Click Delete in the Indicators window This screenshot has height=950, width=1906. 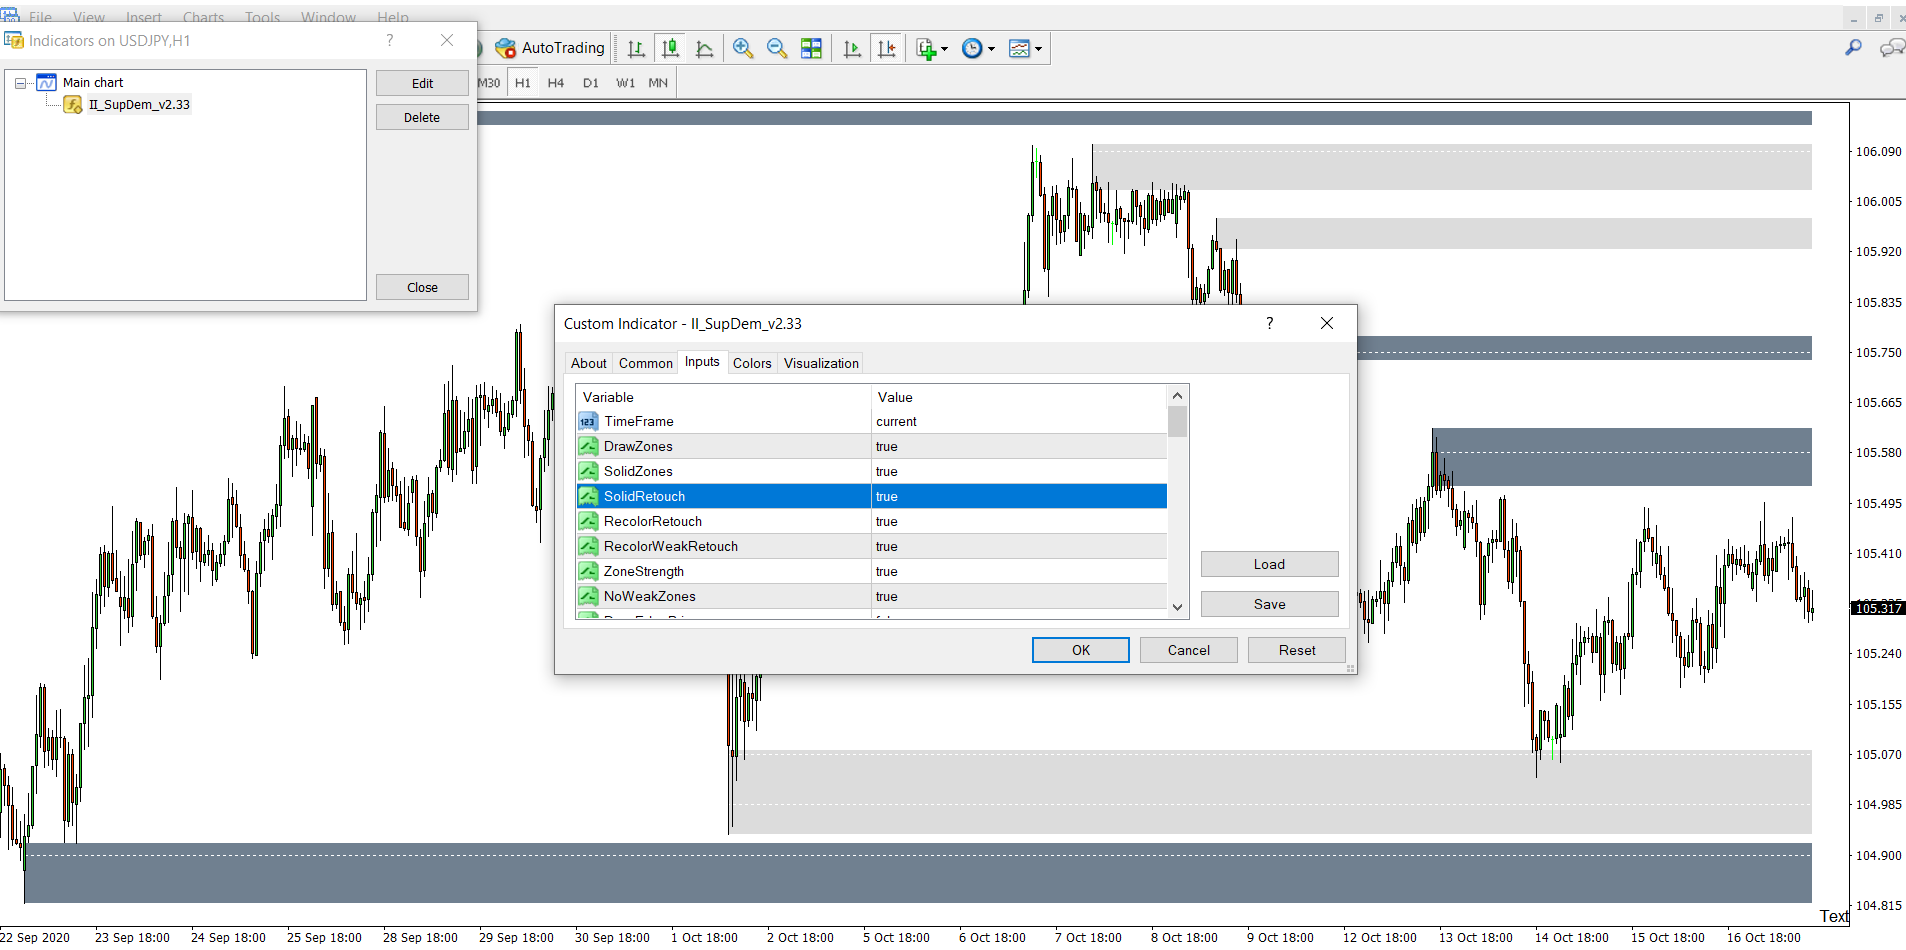[422, 118]
